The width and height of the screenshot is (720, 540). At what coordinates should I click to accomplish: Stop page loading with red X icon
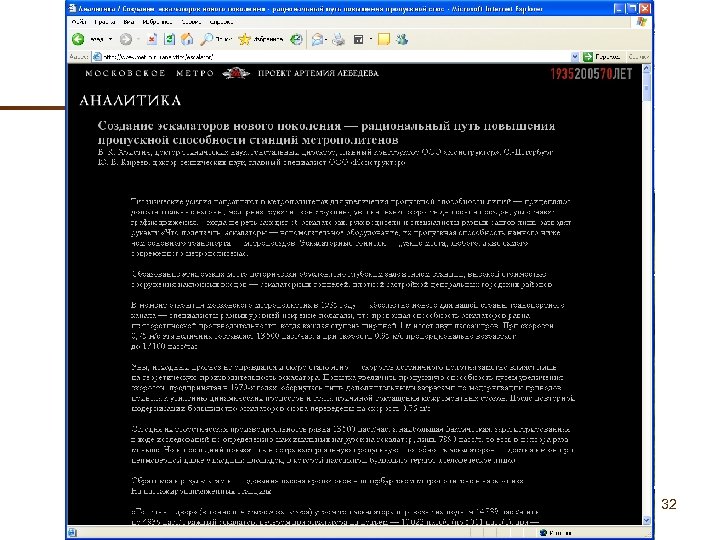152,39
